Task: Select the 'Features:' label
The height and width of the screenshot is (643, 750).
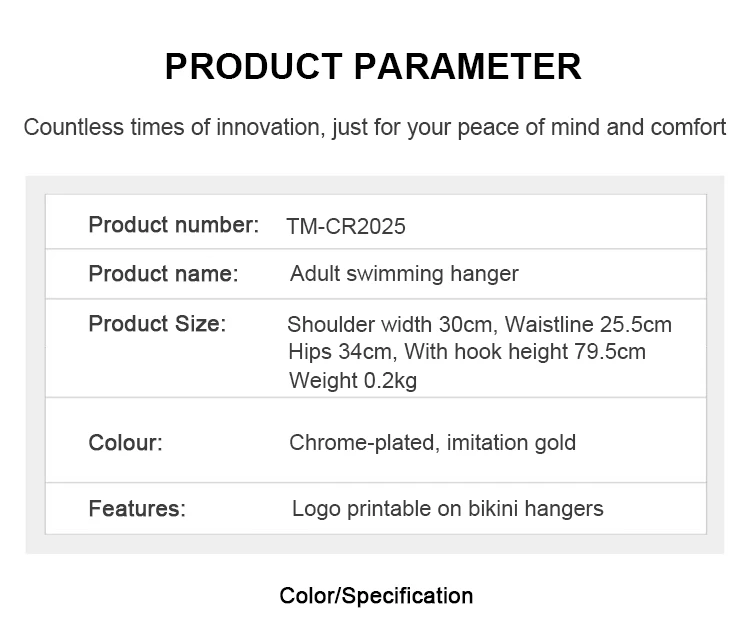Action: [x=137, y=509]
